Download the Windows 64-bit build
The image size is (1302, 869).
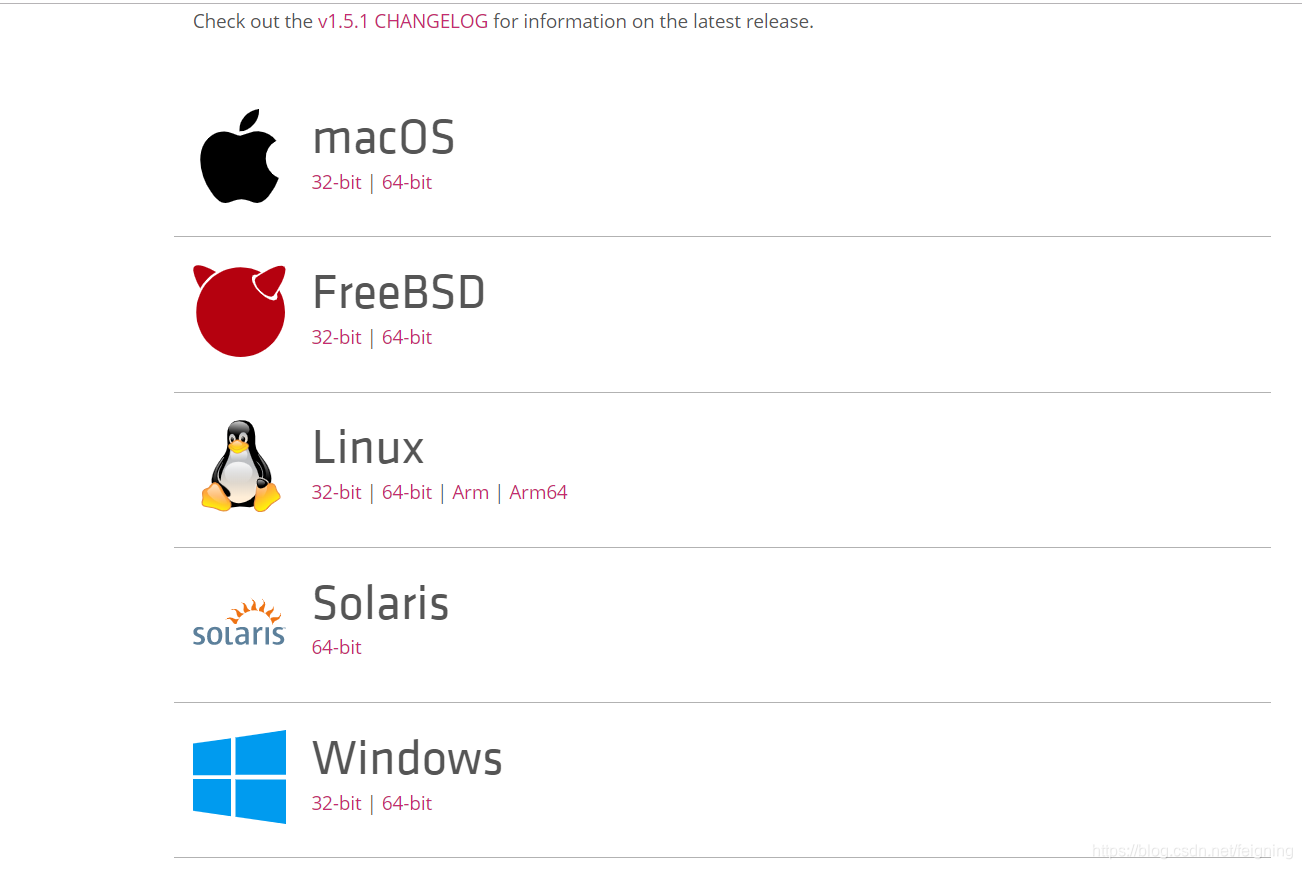point(407,803)
